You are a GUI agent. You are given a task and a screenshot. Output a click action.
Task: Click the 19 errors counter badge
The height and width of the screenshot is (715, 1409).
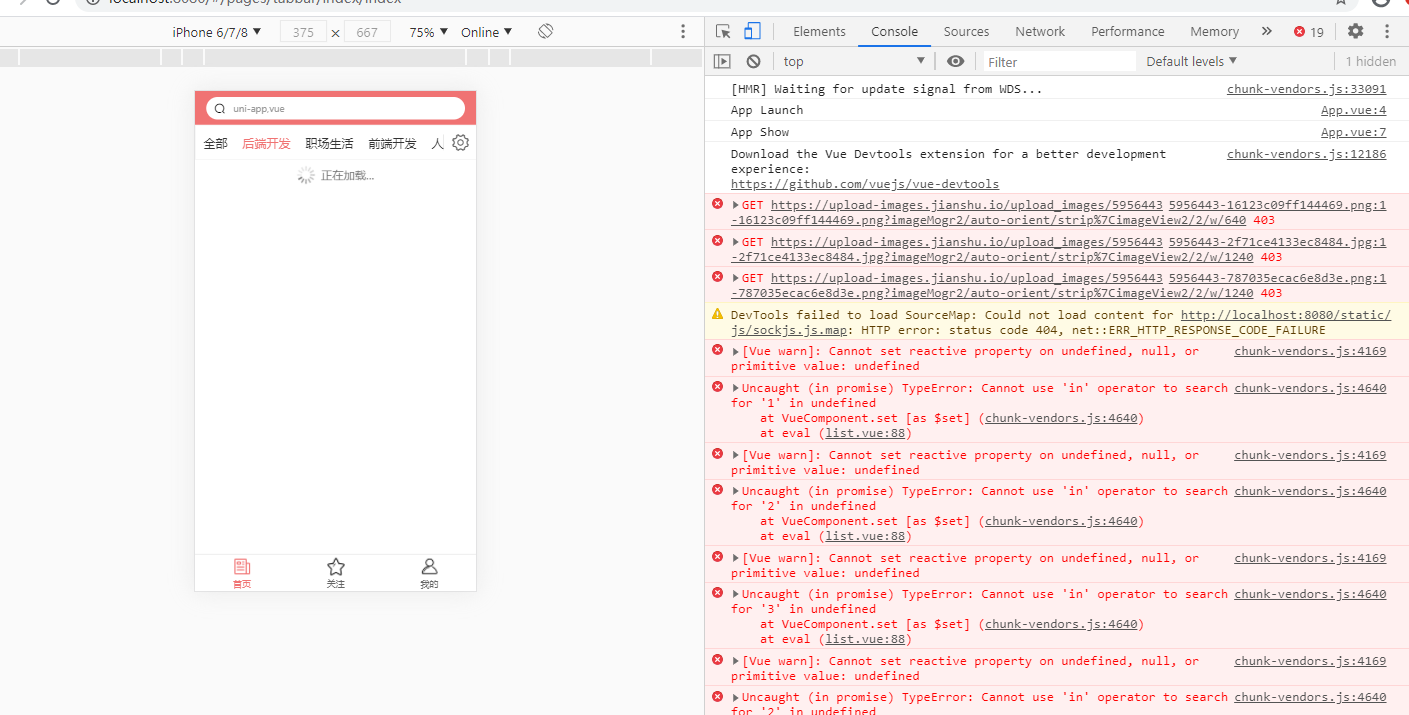(x=1308, y=32)
